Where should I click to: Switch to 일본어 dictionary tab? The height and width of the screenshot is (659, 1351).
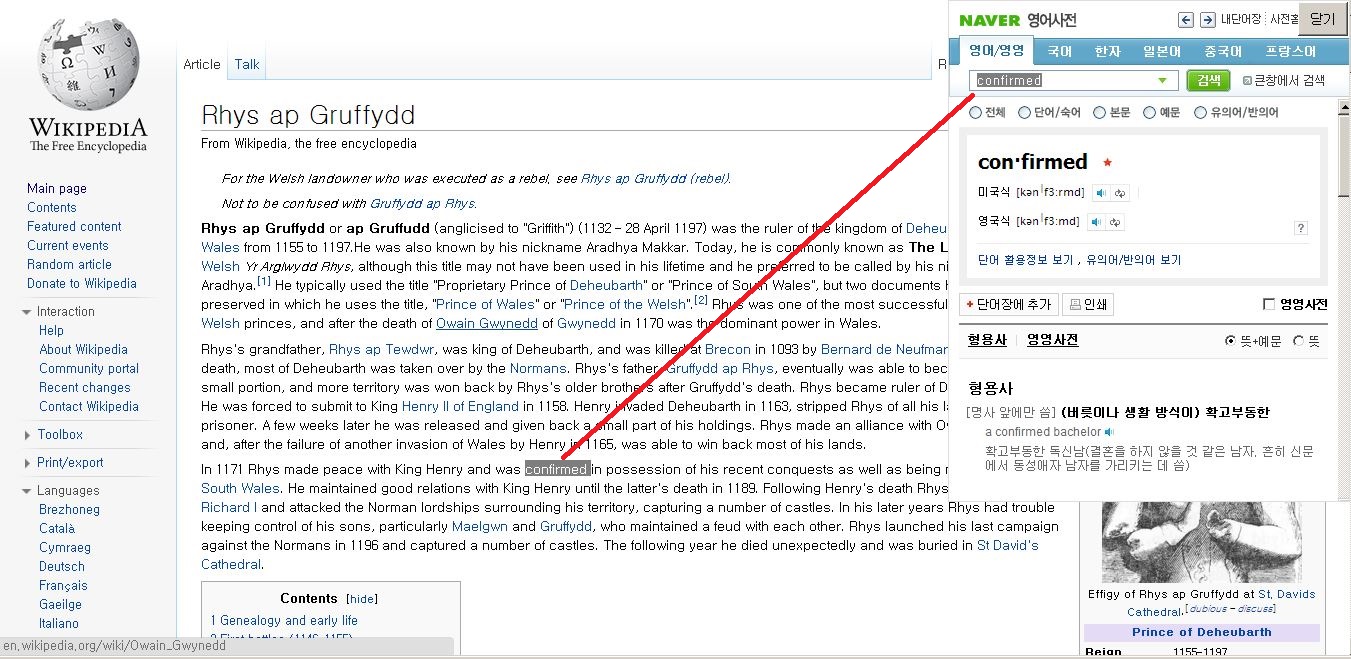click(x=1162, y=51)
